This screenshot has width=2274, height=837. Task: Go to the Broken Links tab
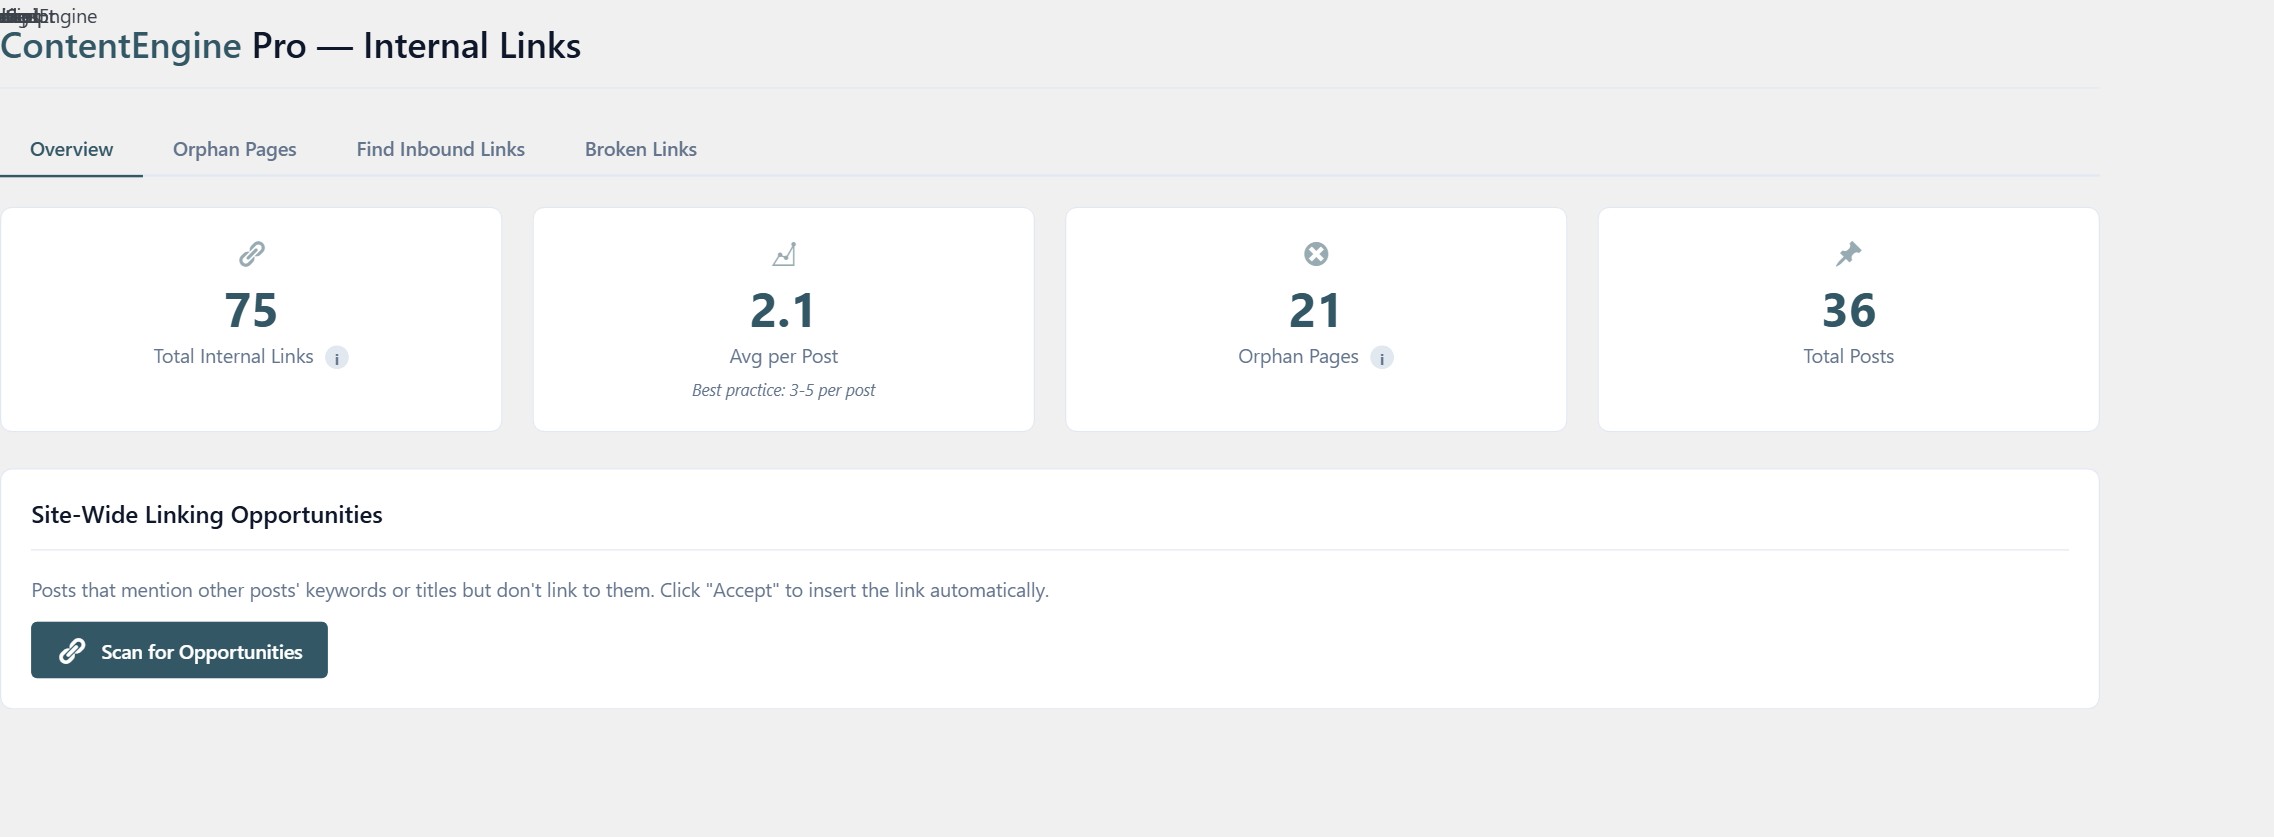tap(640, 149)
